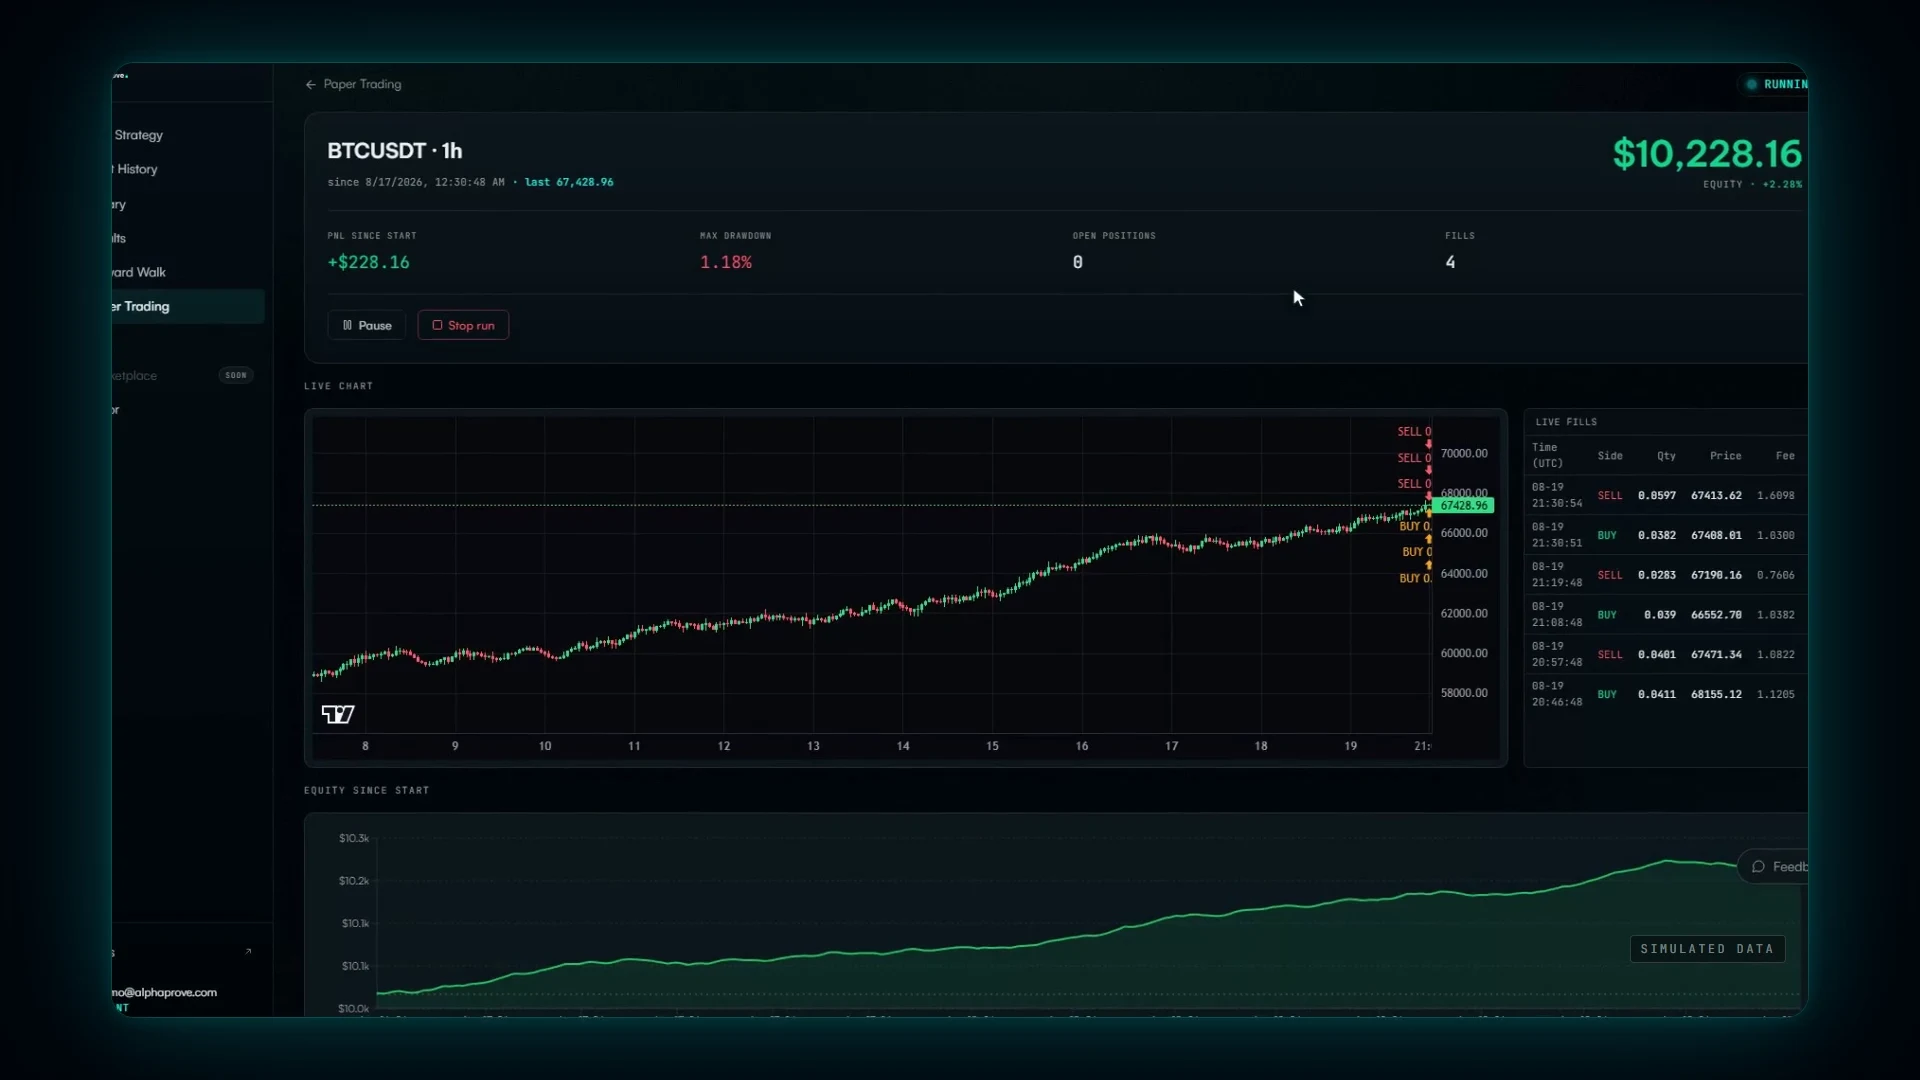Click the BUY fill row at 21:30:51
The width and height of the screenshot is (1920, 1080).
click(1665, 536)
